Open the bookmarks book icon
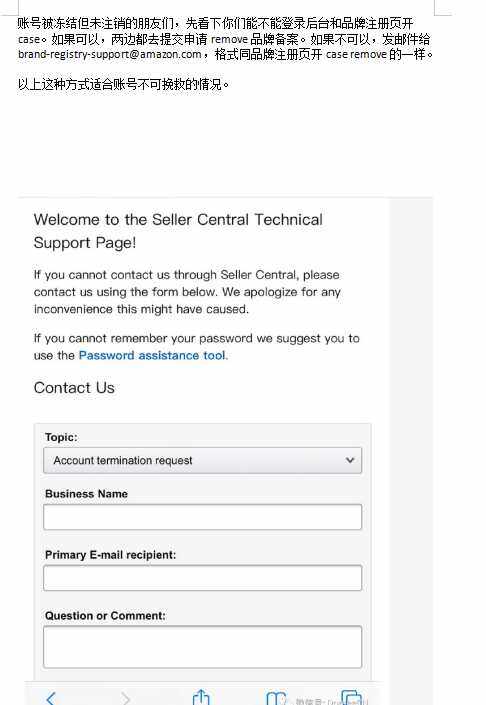Viewport: 486px width, 705px height. click(x=276, y=698)
